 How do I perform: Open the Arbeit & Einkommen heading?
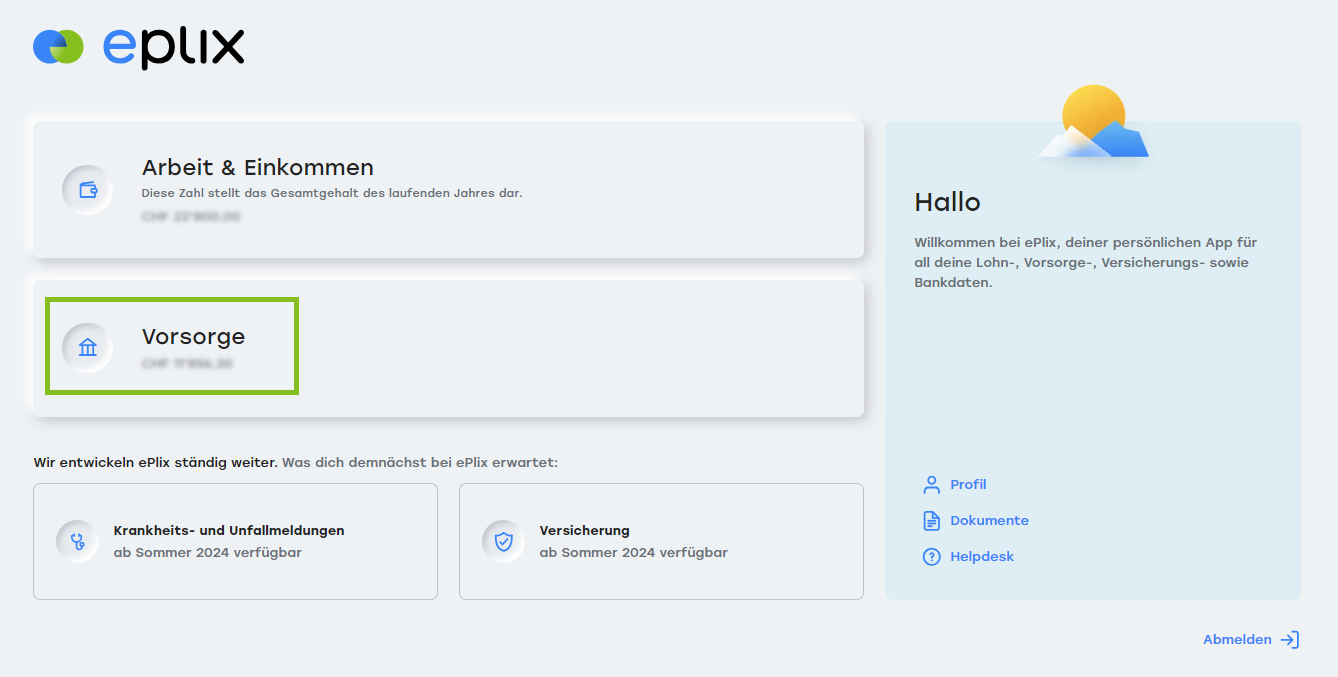258,167
